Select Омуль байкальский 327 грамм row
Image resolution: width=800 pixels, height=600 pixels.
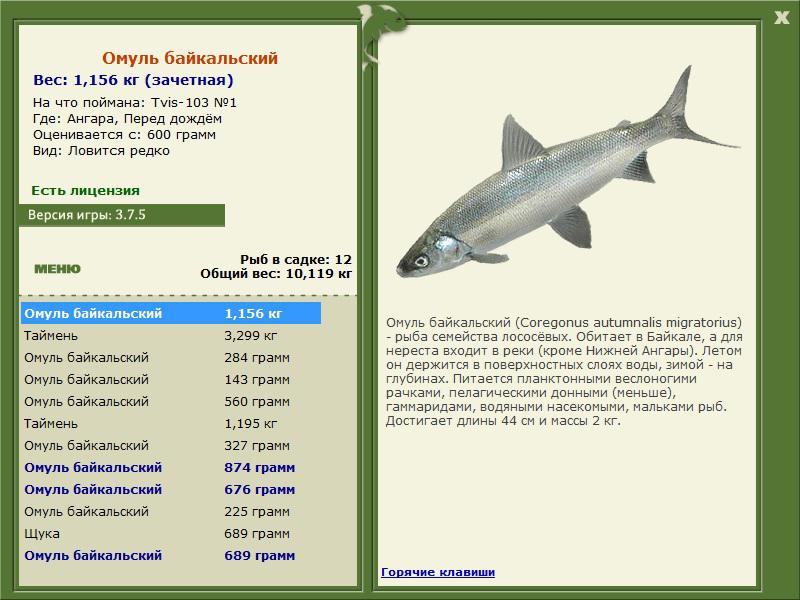(171, 445)
